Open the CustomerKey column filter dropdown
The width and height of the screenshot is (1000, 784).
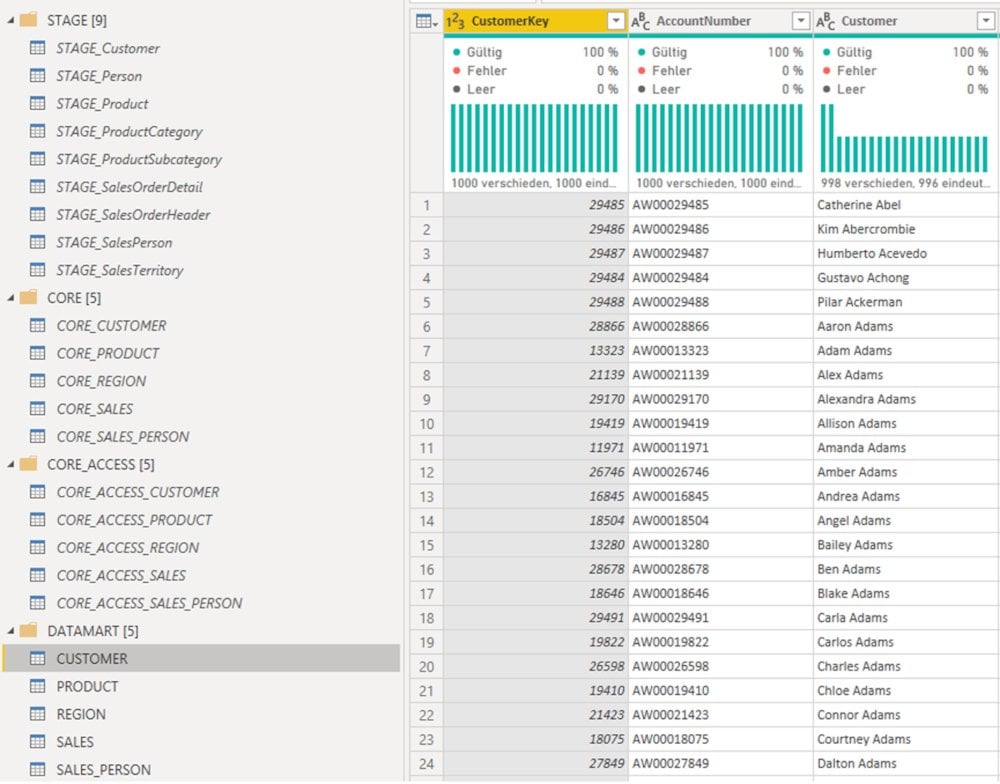click(615, 21)
